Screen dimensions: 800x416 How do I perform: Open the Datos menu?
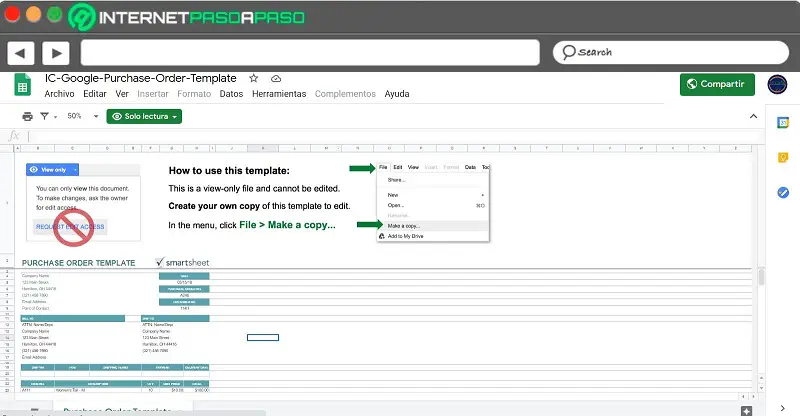[231, 94]
